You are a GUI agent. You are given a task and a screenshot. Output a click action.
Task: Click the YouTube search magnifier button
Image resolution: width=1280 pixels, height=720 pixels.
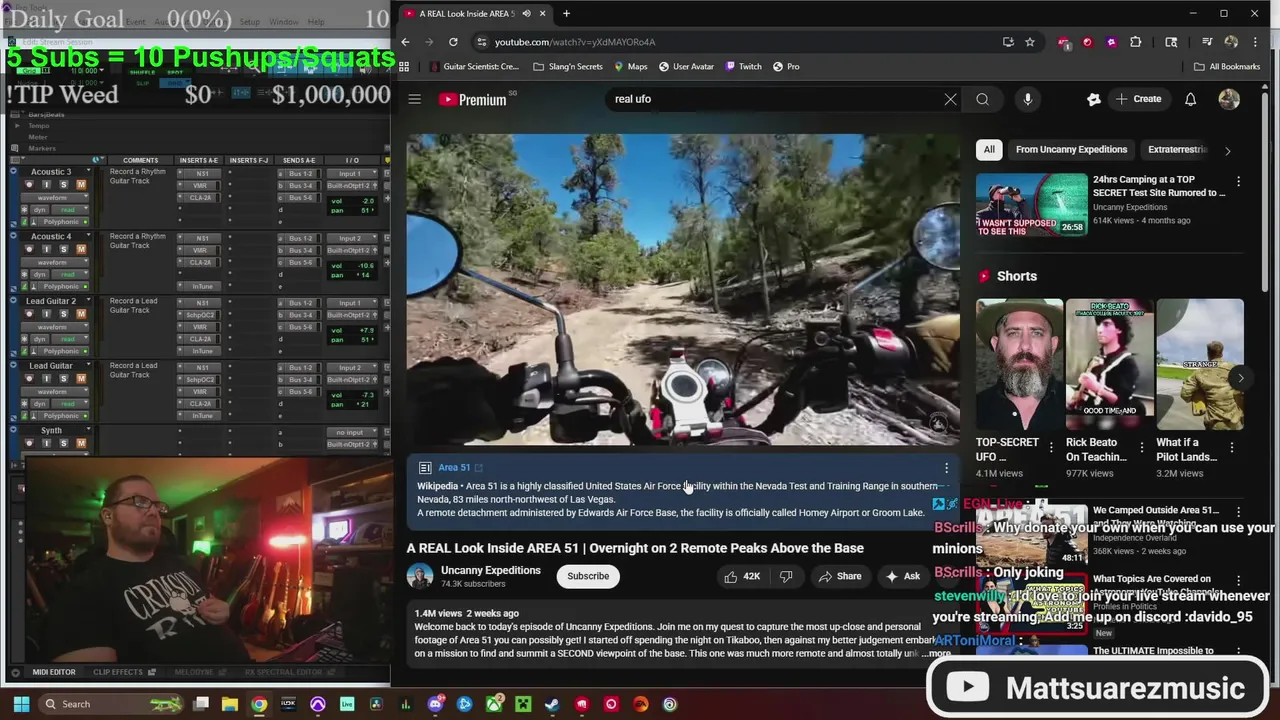[x=983, y=99]
